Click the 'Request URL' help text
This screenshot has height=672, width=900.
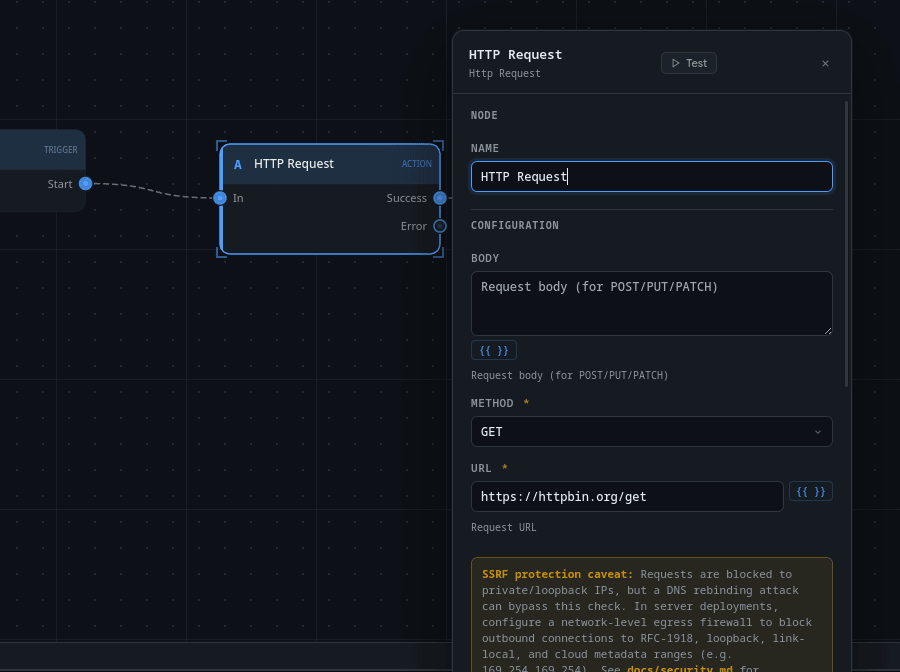pos(503,527)
